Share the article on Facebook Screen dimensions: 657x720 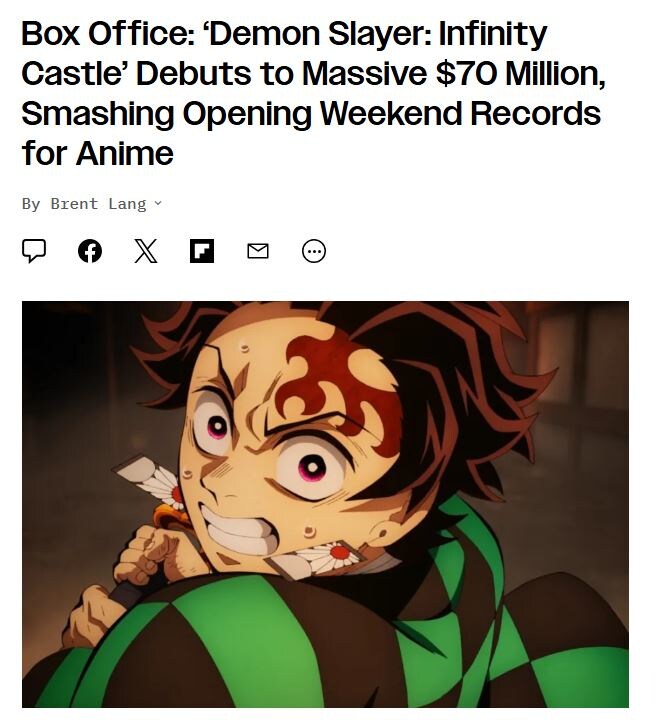click(90, 251)
